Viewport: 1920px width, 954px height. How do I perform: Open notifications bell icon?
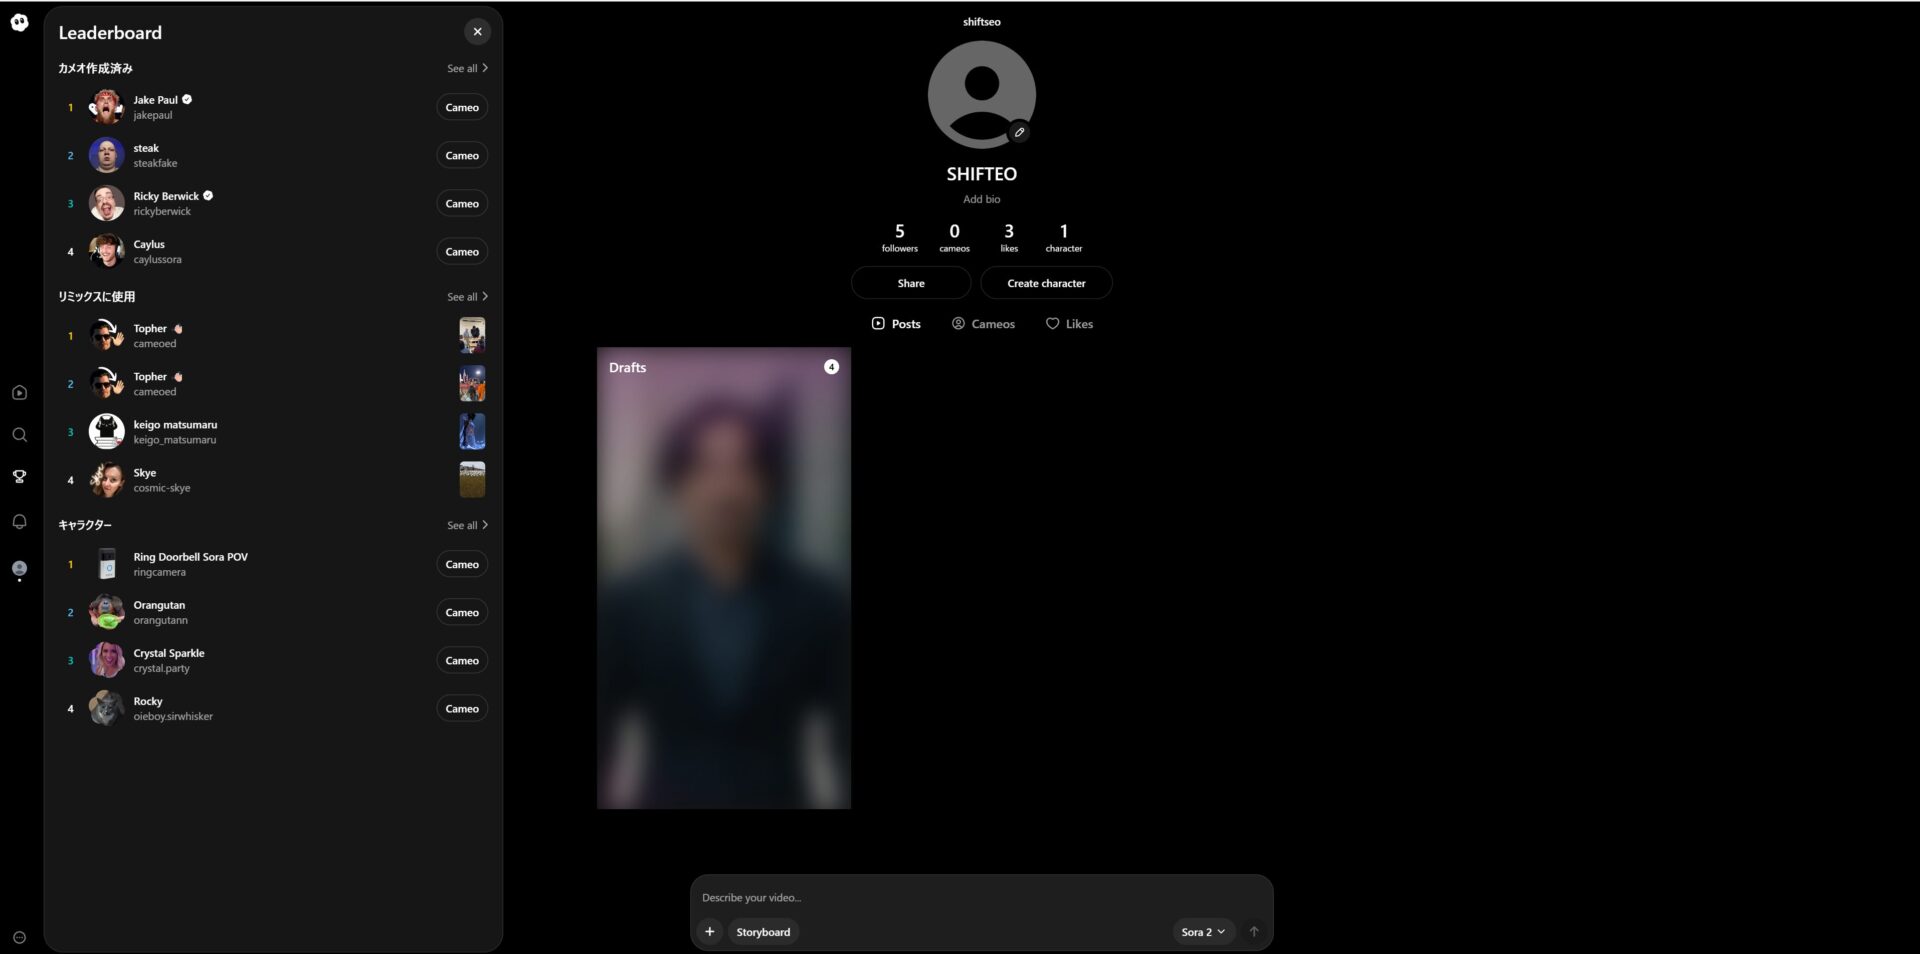pyautogui.click(x=19, y=522)
